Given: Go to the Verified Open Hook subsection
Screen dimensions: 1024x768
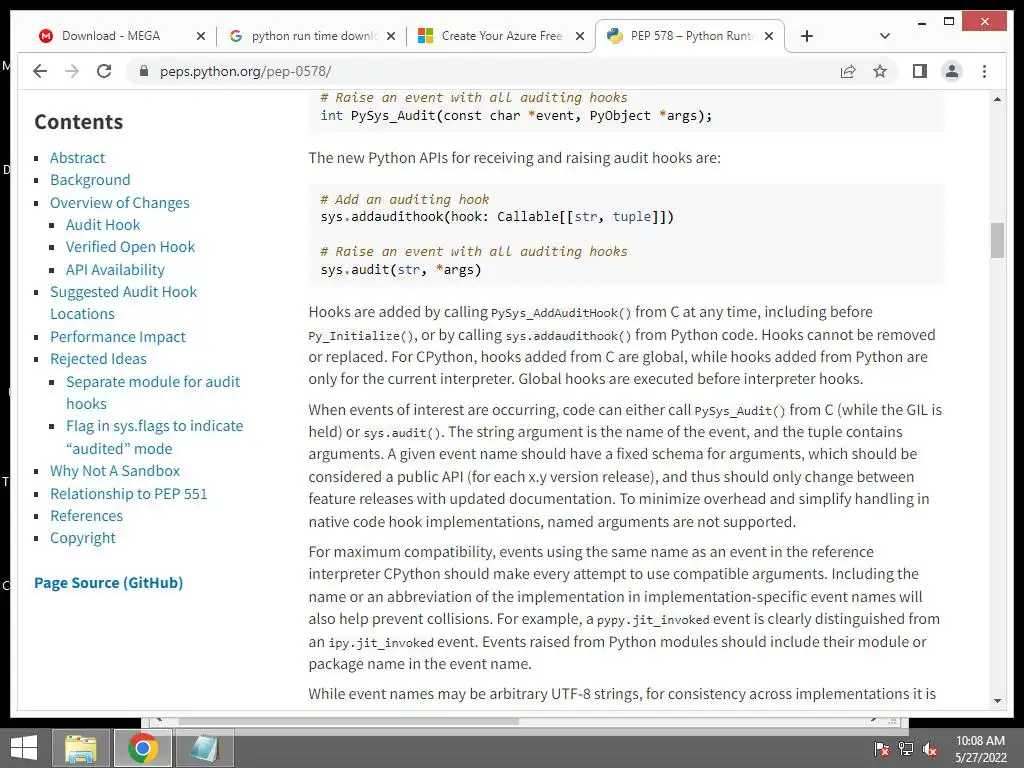Looking at the screenshot, I should (x=130, y=247).
